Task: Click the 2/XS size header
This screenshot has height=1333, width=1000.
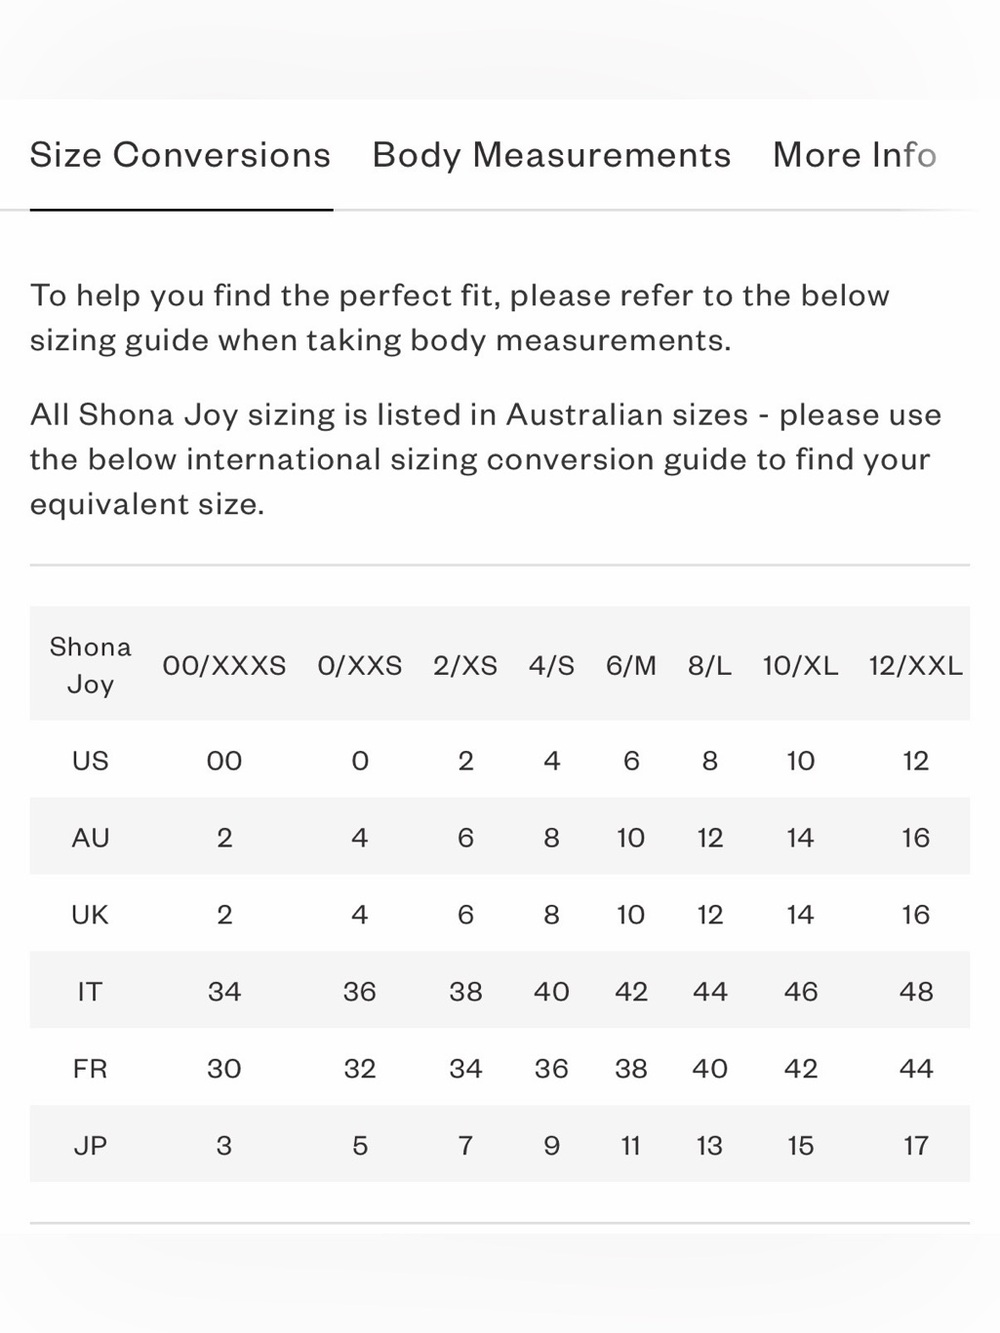Action: point(465,666)
